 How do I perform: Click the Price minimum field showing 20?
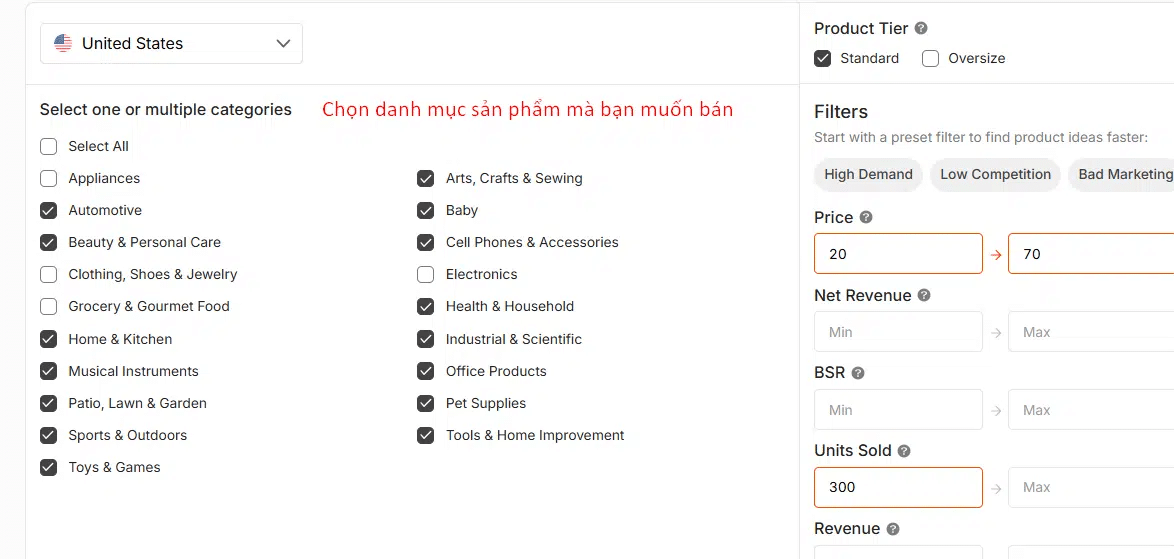click(x=898, y=254)
